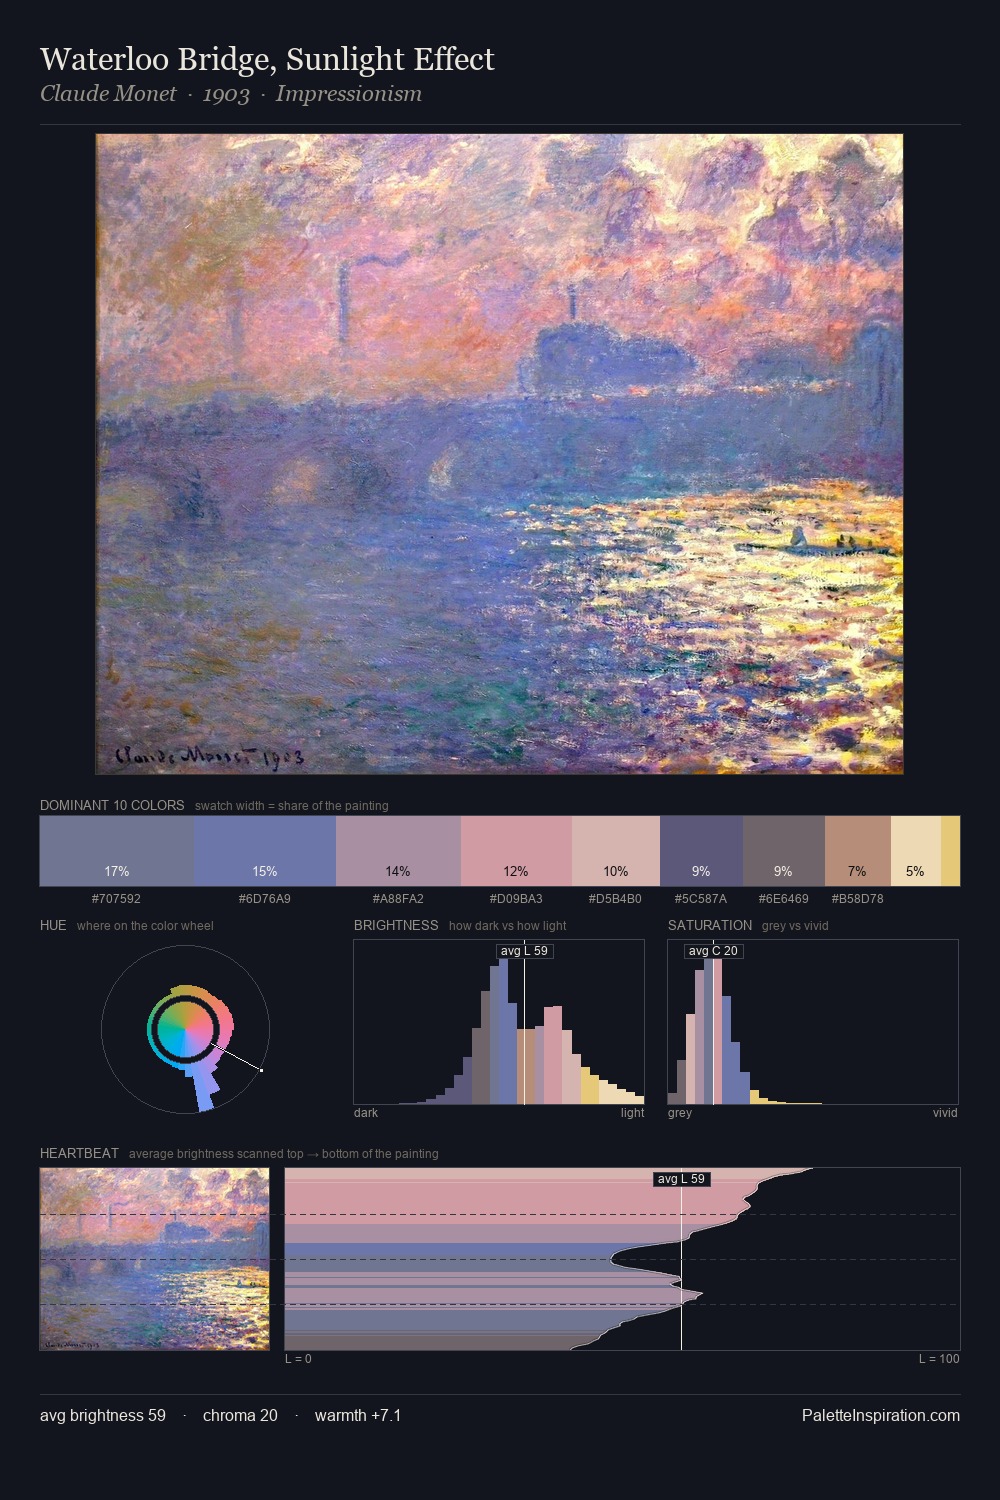Click "avg brightness 59" in the footer

pos(103,1415)
